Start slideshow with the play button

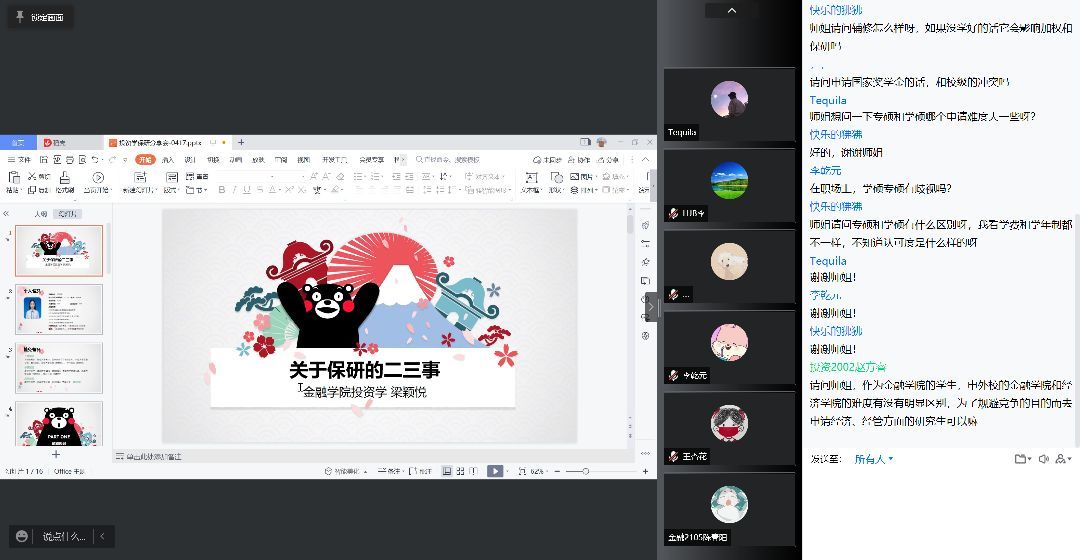[x=495, y=471]
